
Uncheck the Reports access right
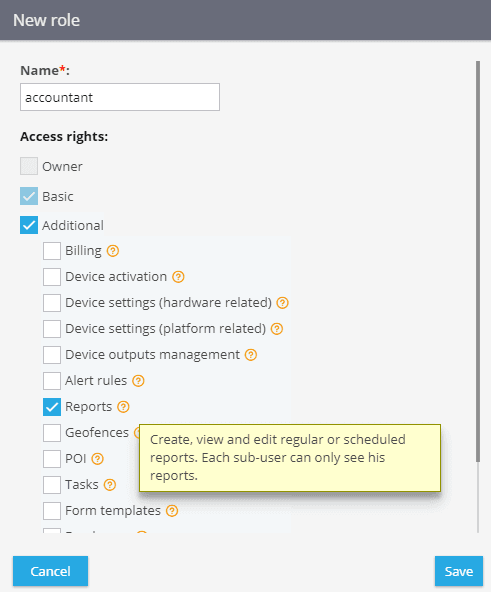pyautogui.click(x=52, y=407)
